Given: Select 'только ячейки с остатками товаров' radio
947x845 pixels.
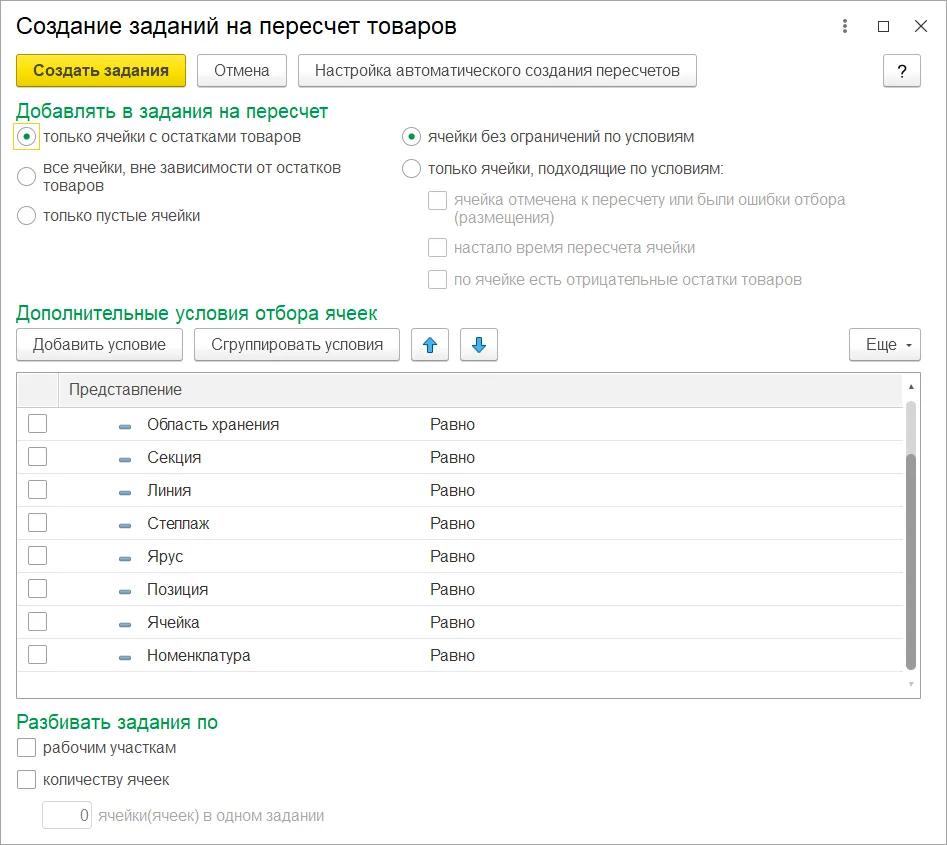Looking at the screenshot, I should (27, 137).
